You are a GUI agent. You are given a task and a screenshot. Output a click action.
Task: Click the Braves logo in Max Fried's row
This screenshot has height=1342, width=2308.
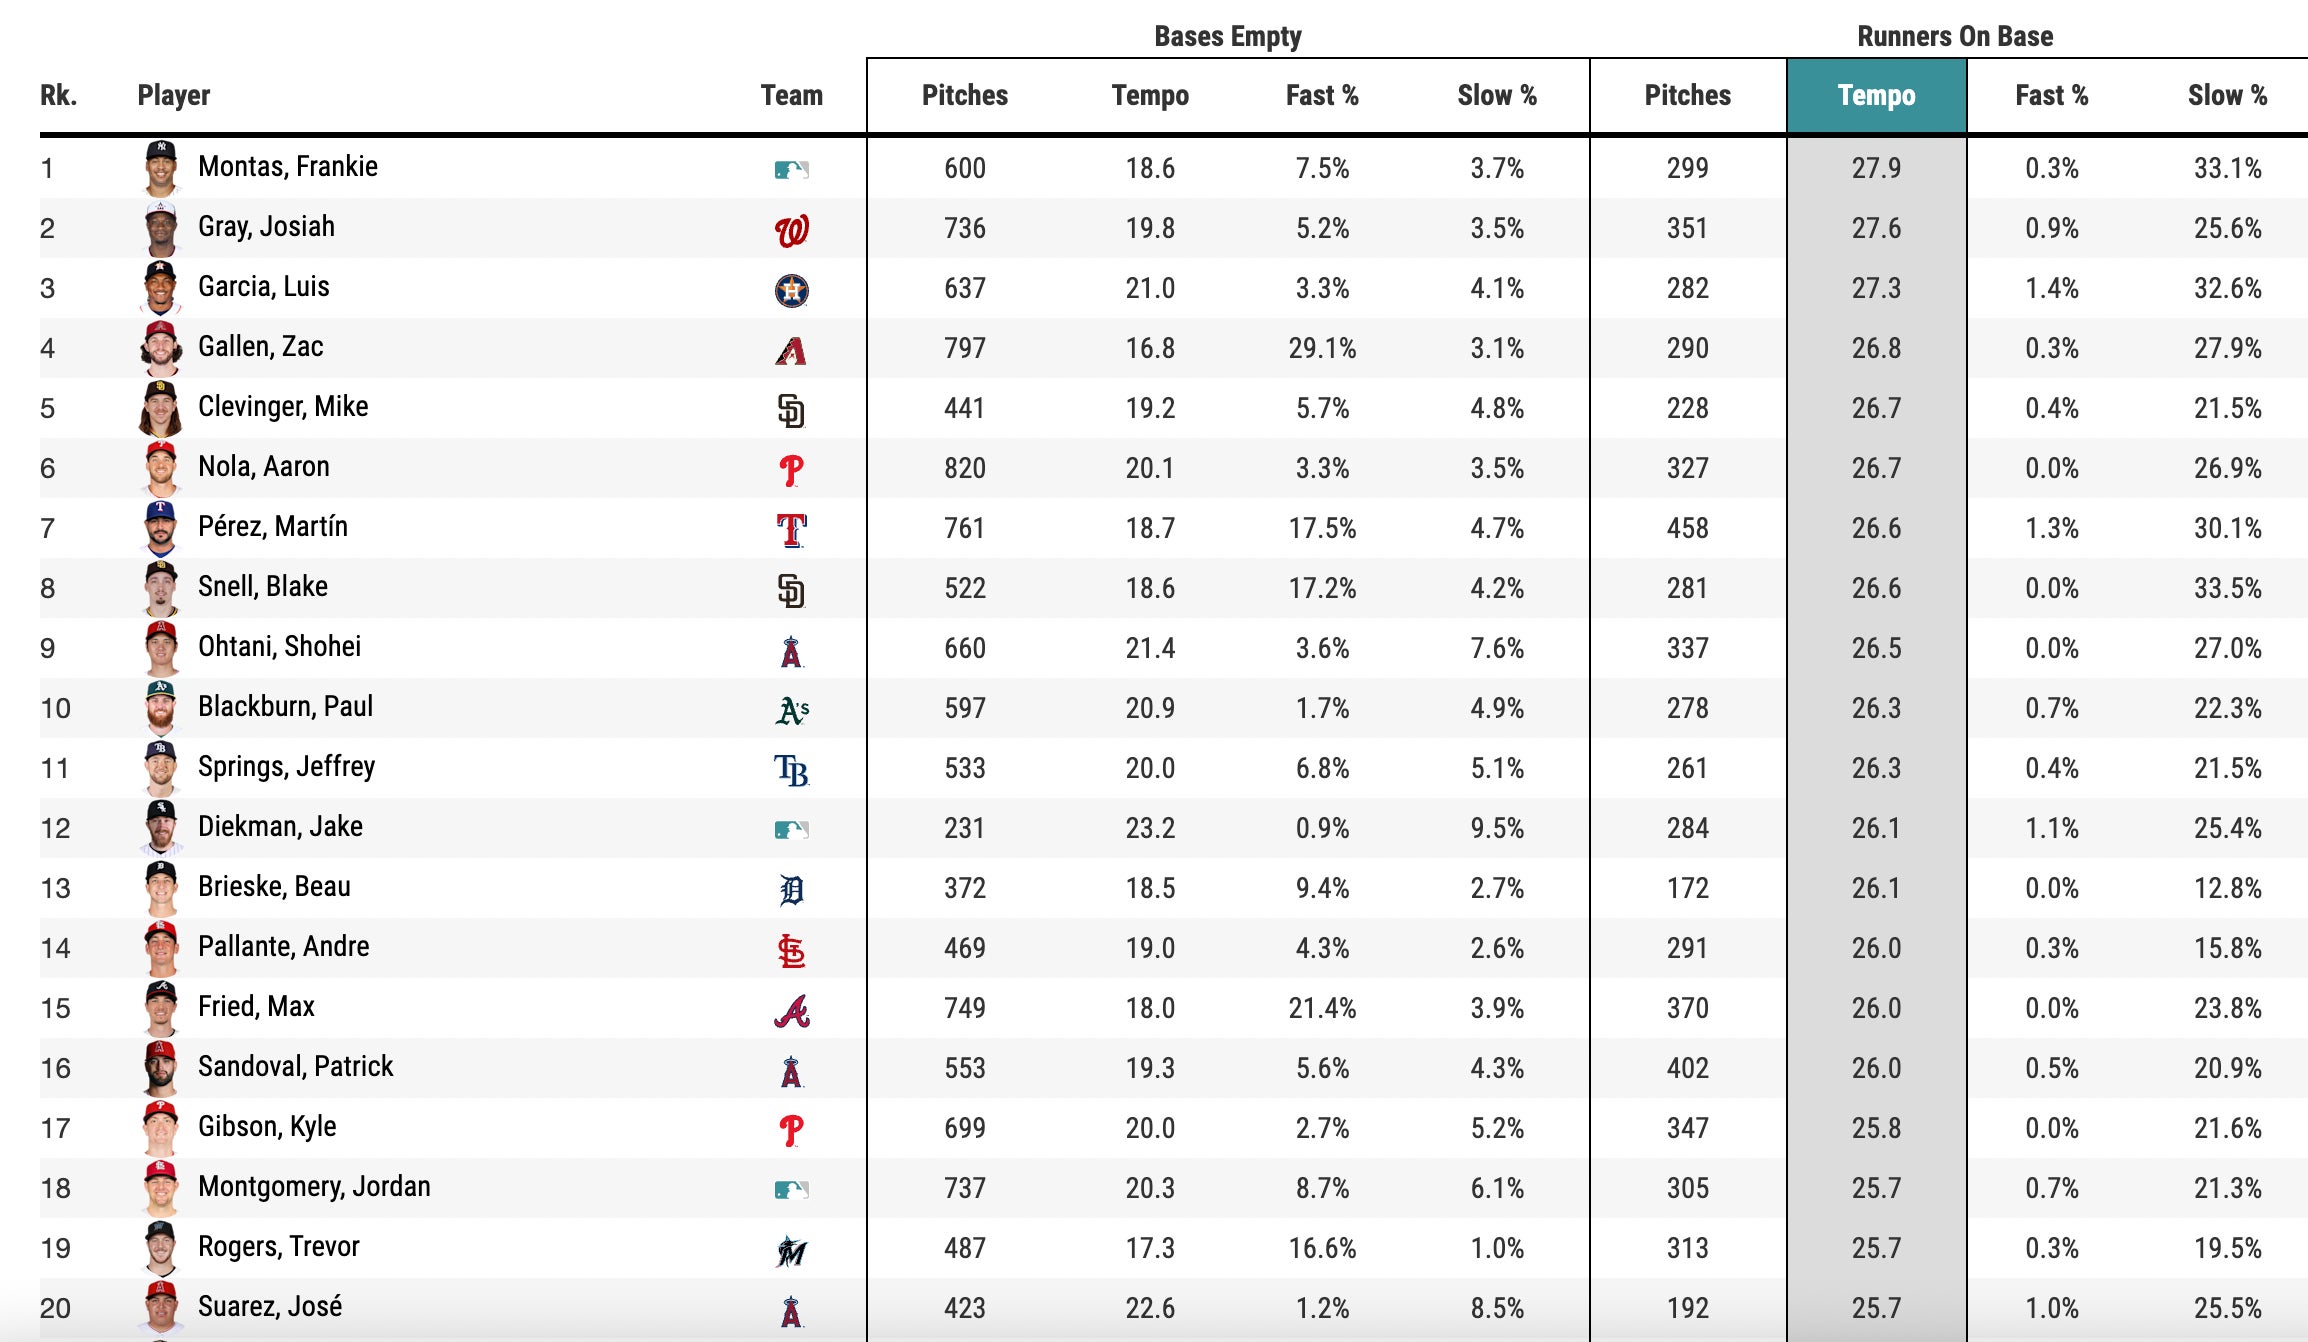791,1011
